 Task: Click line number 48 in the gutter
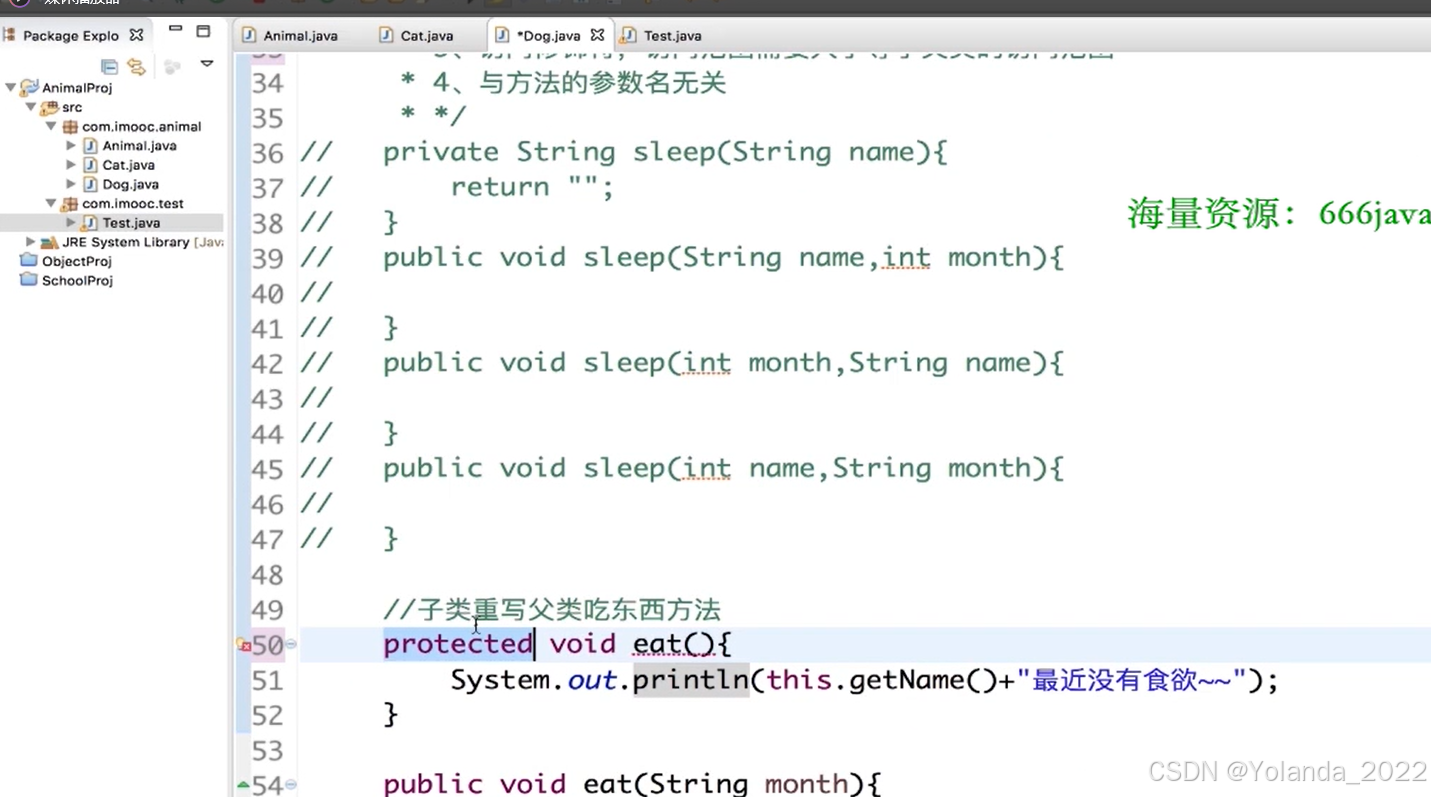click(x=267, y=575)
